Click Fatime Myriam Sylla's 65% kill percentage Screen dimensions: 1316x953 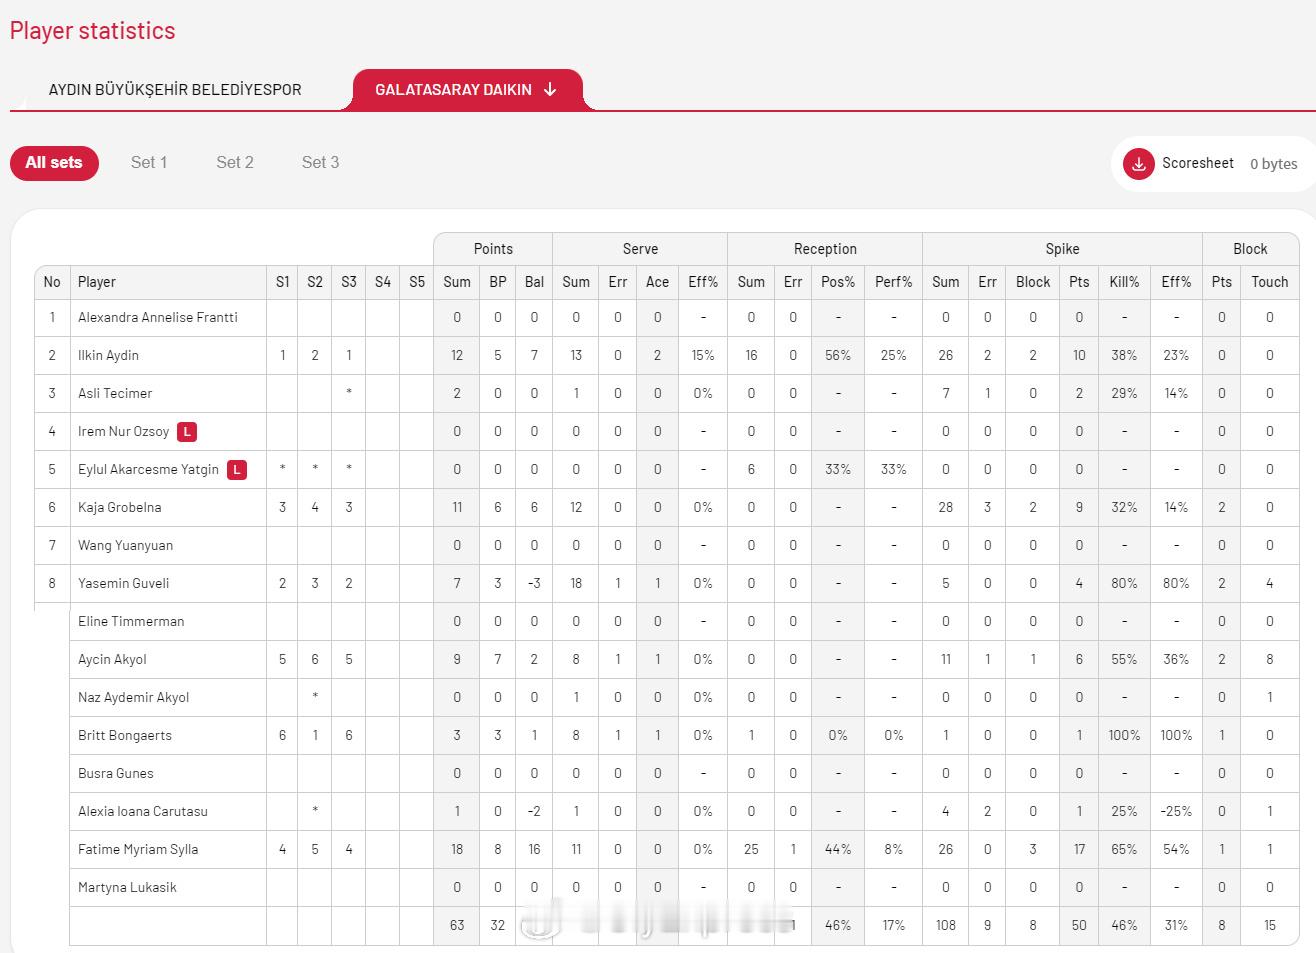click(x=1124, y=849)
